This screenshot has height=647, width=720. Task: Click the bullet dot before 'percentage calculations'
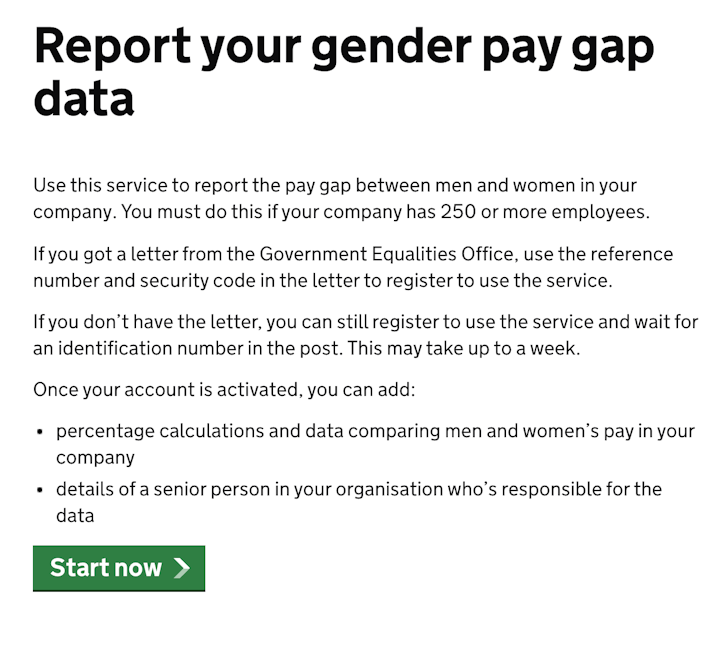40,432
